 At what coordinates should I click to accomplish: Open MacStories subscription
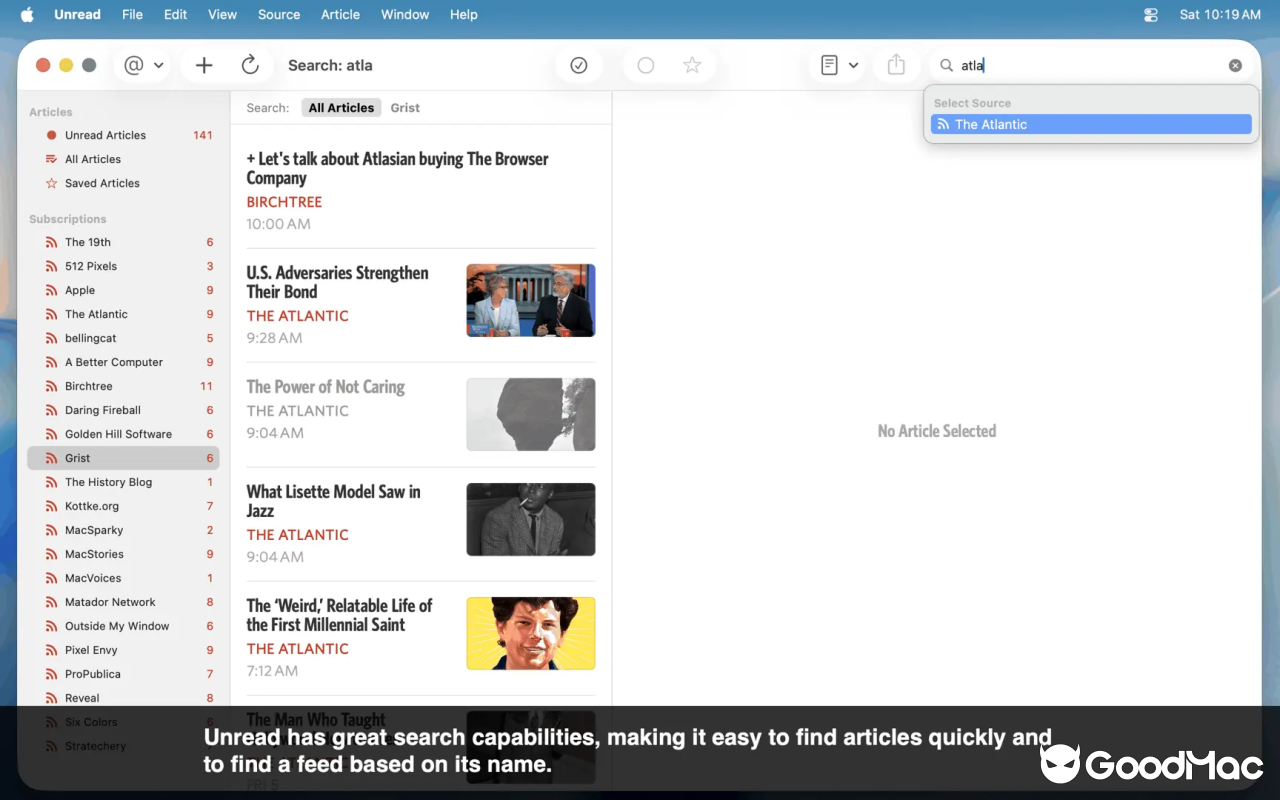[123, 554]
